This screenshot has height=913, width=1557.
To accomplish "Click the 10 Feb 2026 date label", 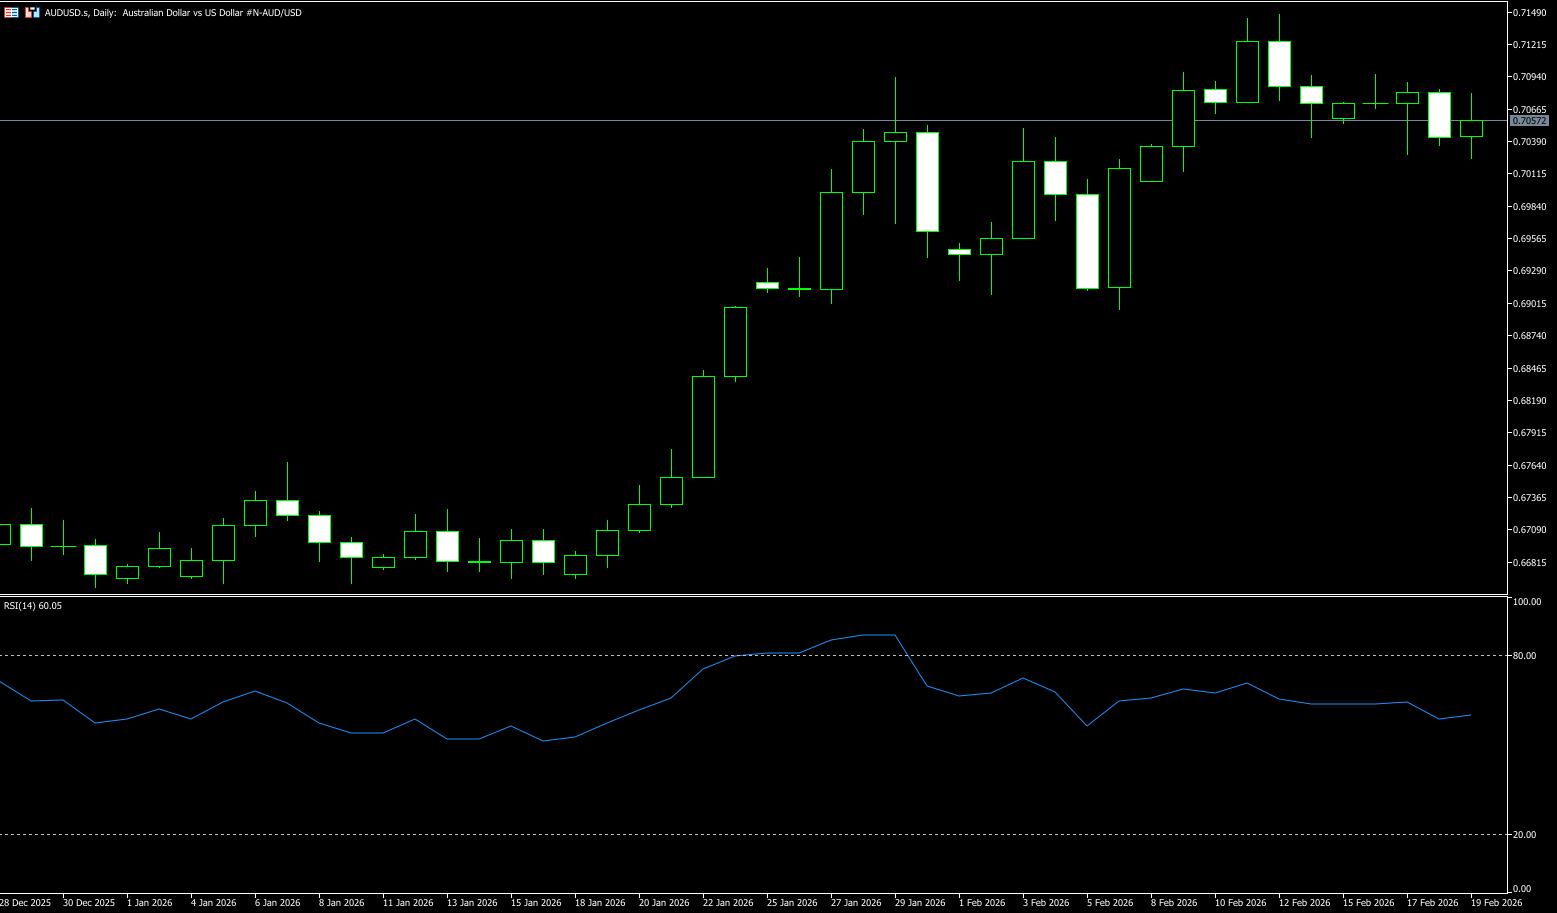I will click(x=1241, y=902).
